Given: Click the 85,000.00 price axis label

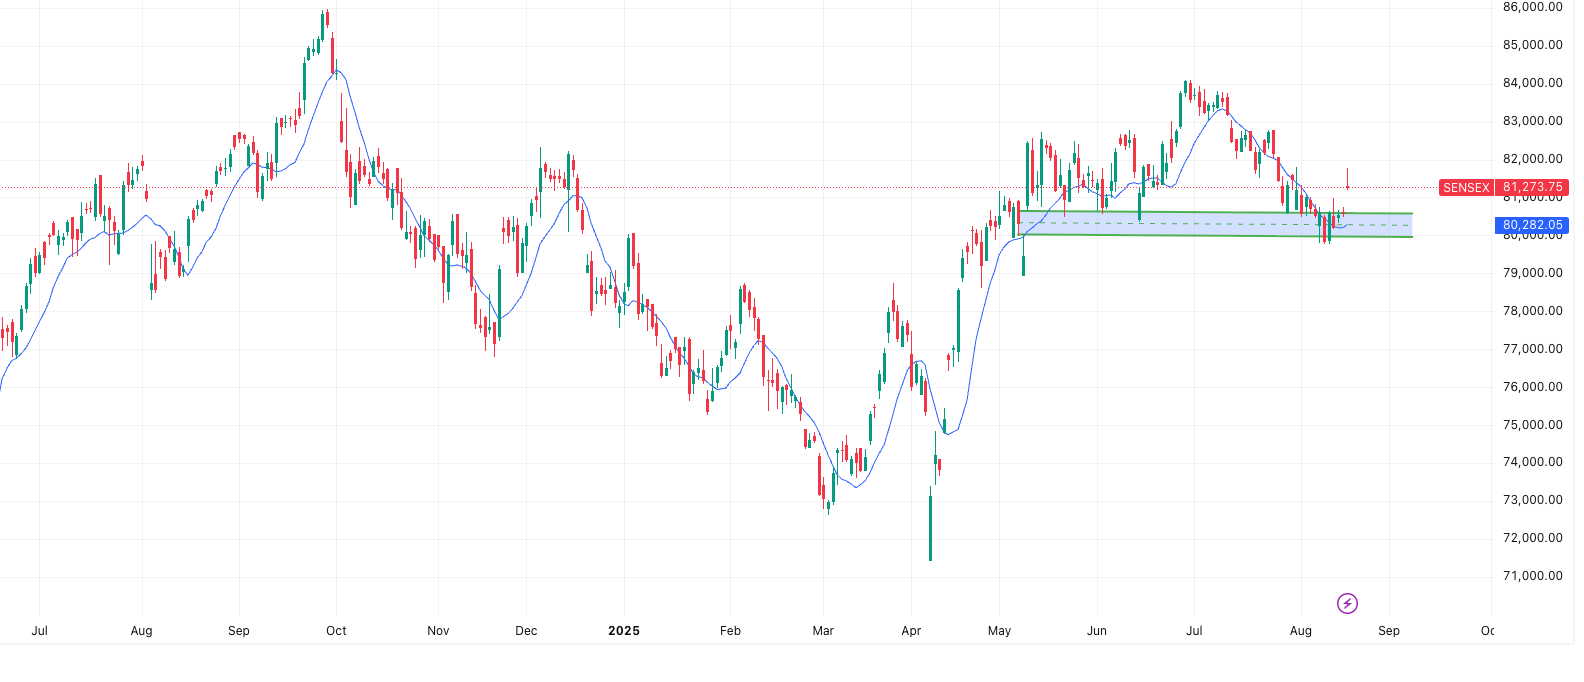Looking at the screenshot, I should [1532, 45].
